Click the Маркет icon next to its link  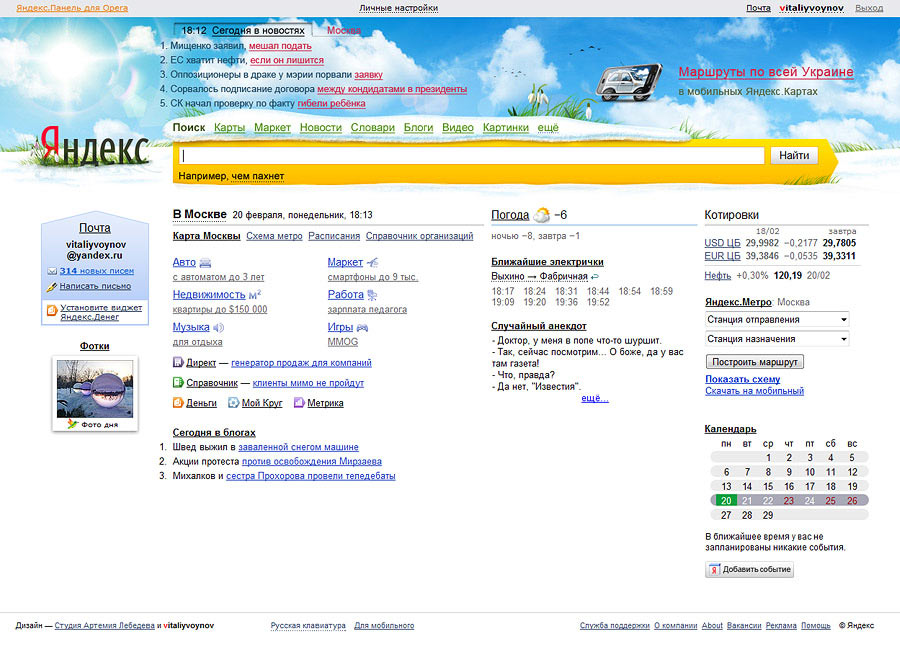pos(371,262)
